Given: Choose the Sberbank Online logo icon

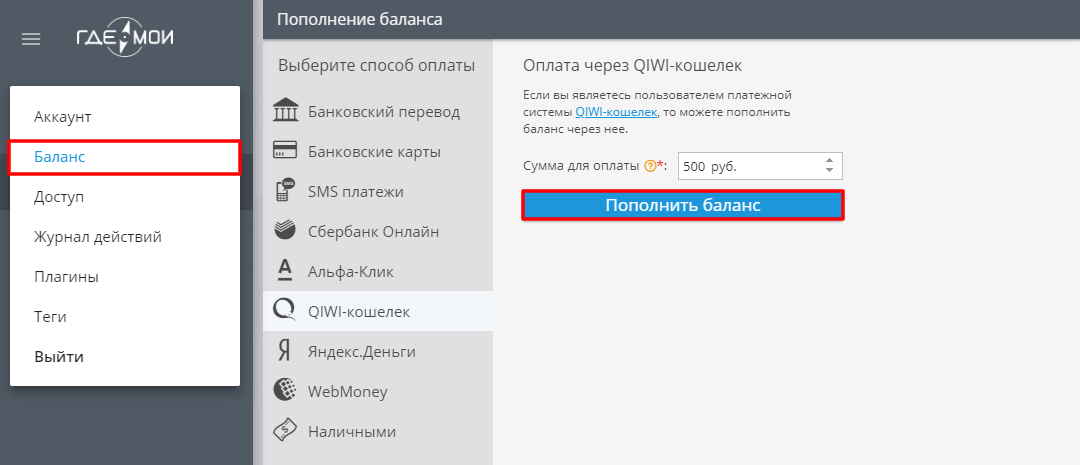Looking at the screenshot, I should coord(285,231).
